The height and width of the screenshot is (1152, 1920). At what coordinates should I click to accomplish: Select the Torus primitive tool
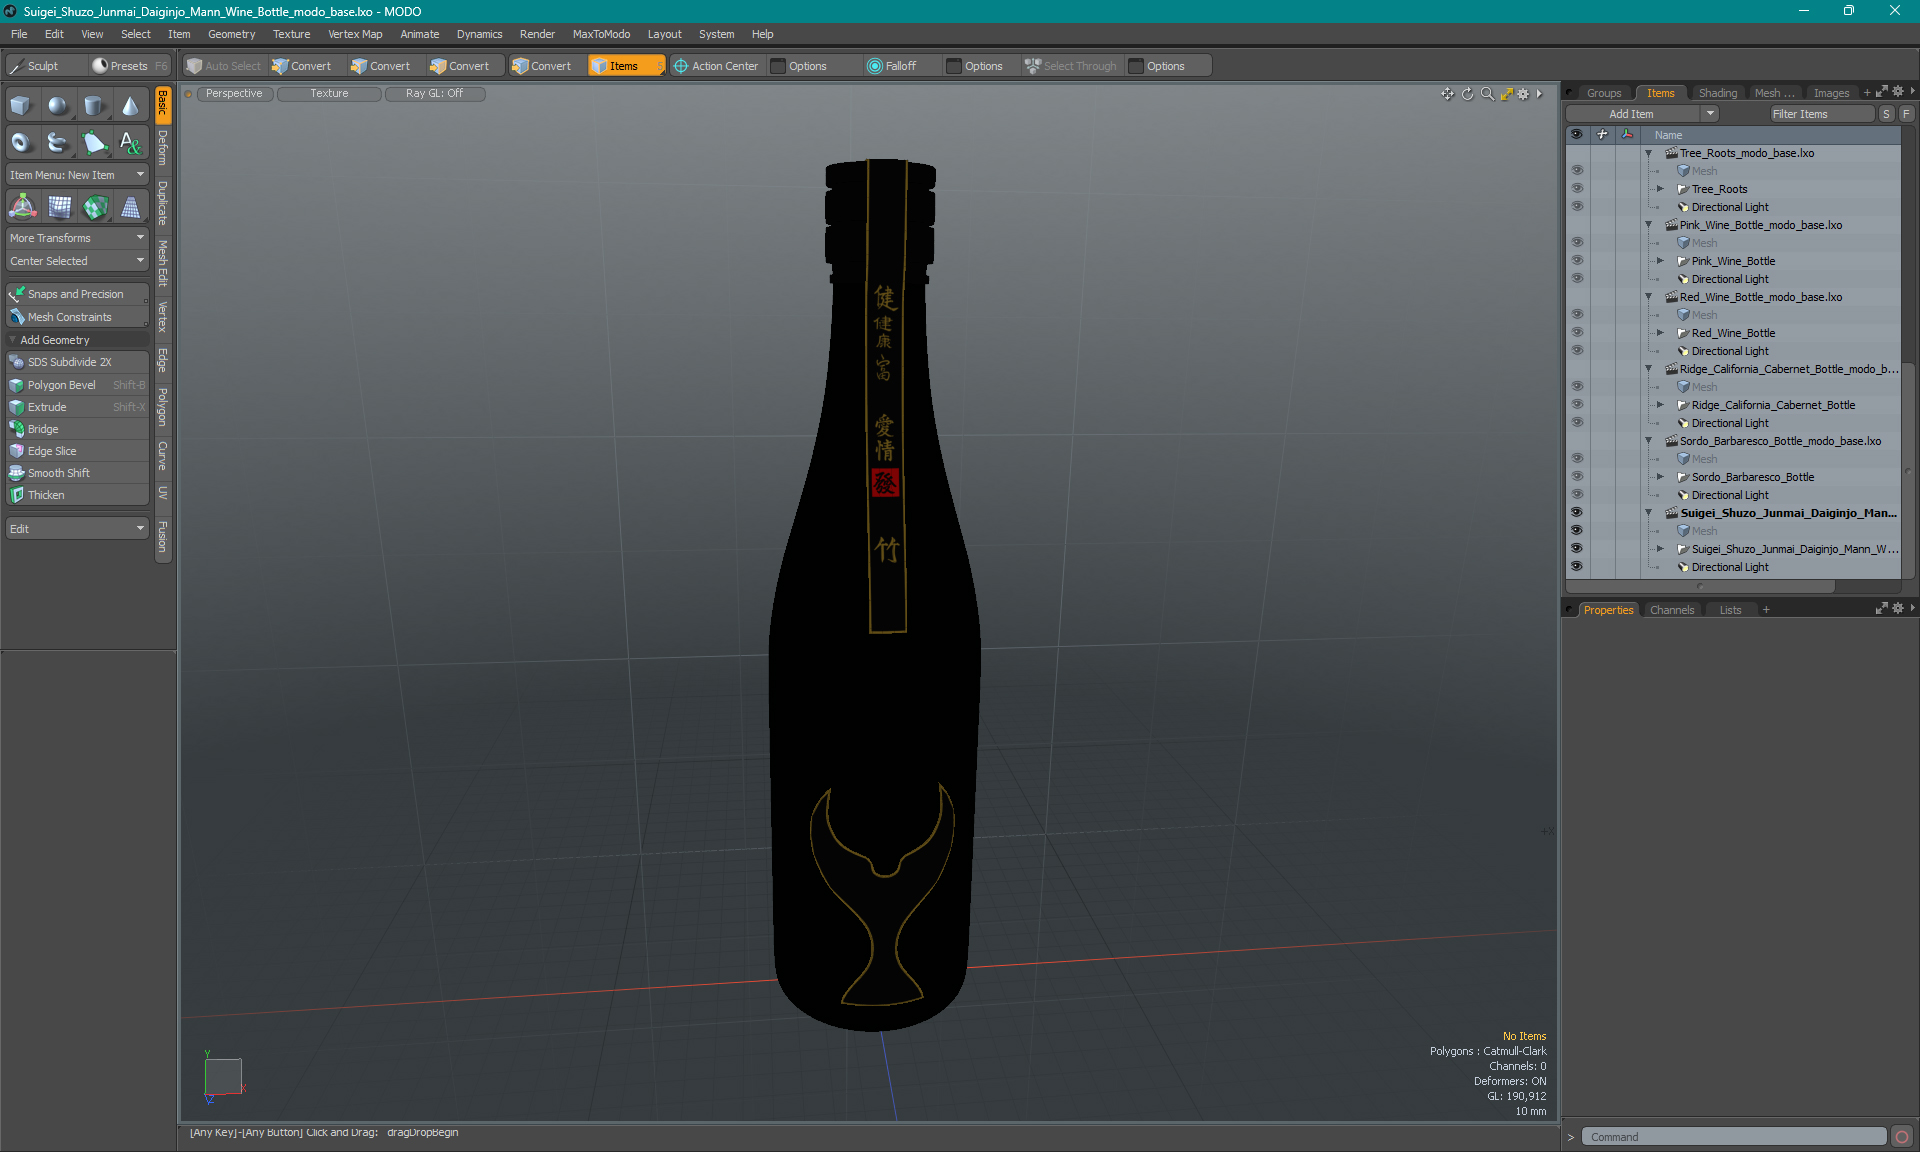(x=22, y=143)
